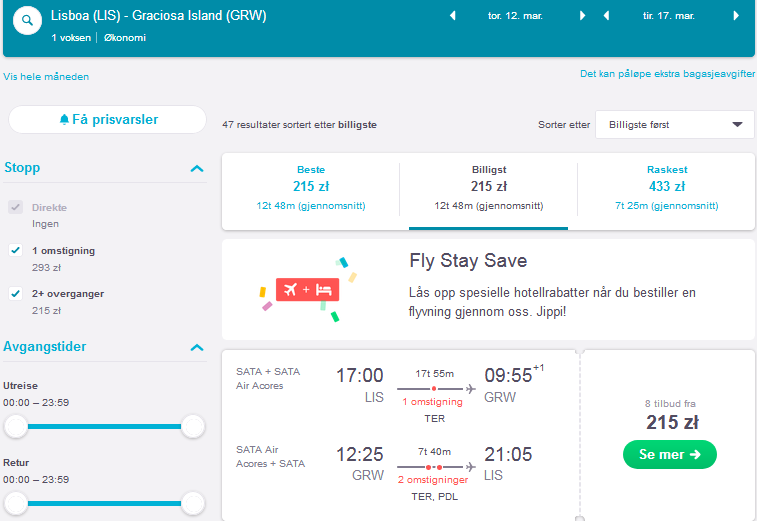The image size is (757, 521).
Task: Open the extra baggage fees link
Action: [x=667, y=73]
